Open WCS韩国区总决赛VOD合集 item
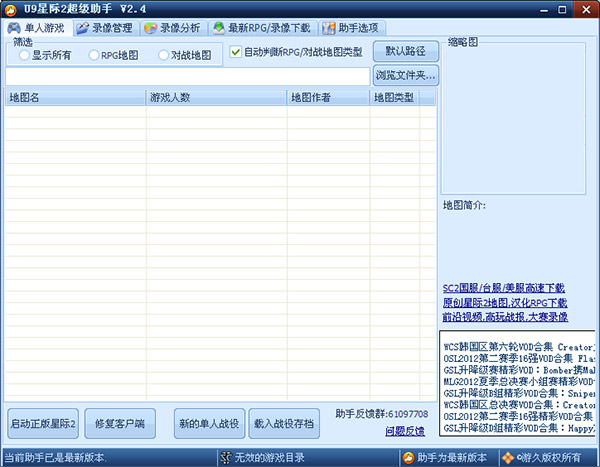Screen dimensions: 600x467 [x=519, y=405]
